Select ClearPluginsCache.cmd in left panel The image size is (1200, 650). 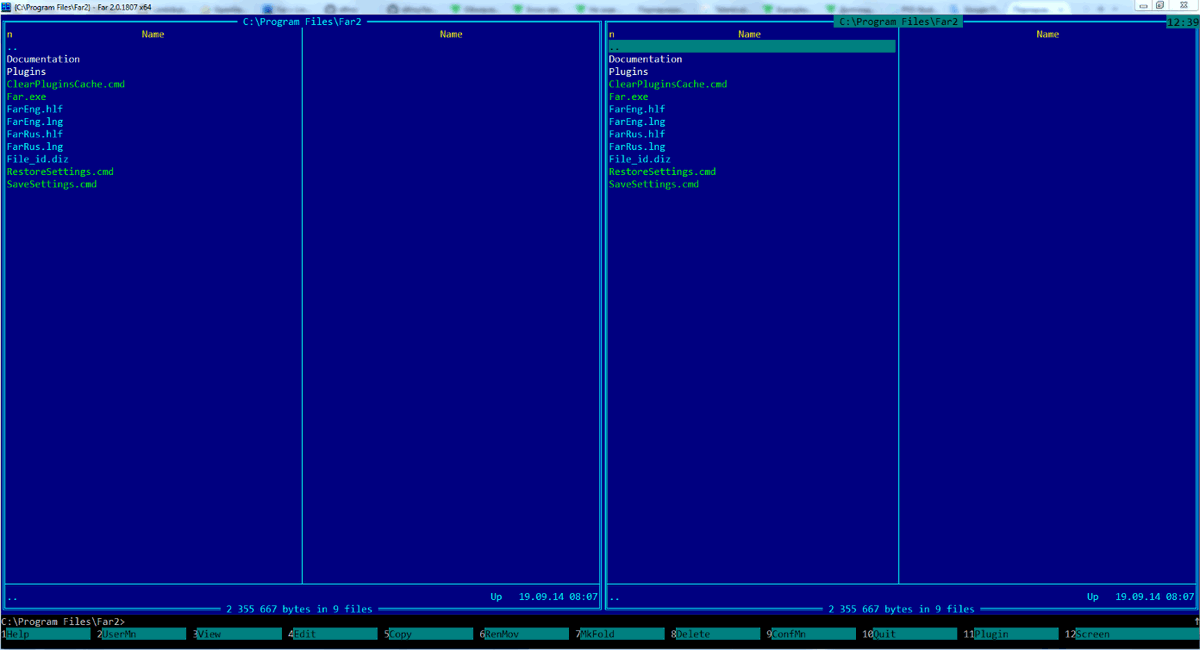66,84
